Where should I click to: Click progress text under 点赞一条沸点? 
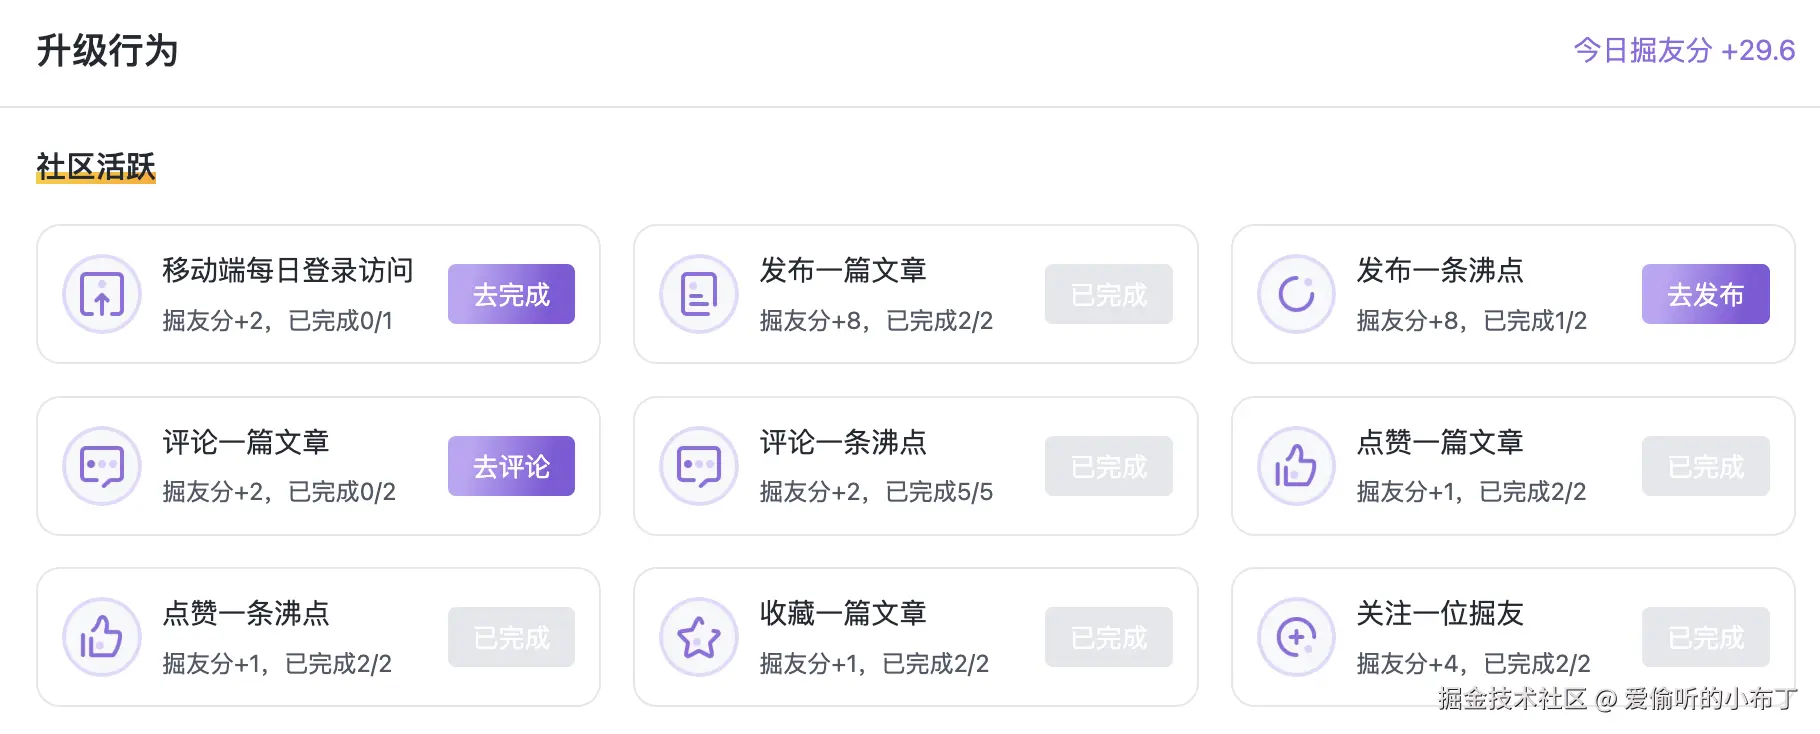point(277,663)
